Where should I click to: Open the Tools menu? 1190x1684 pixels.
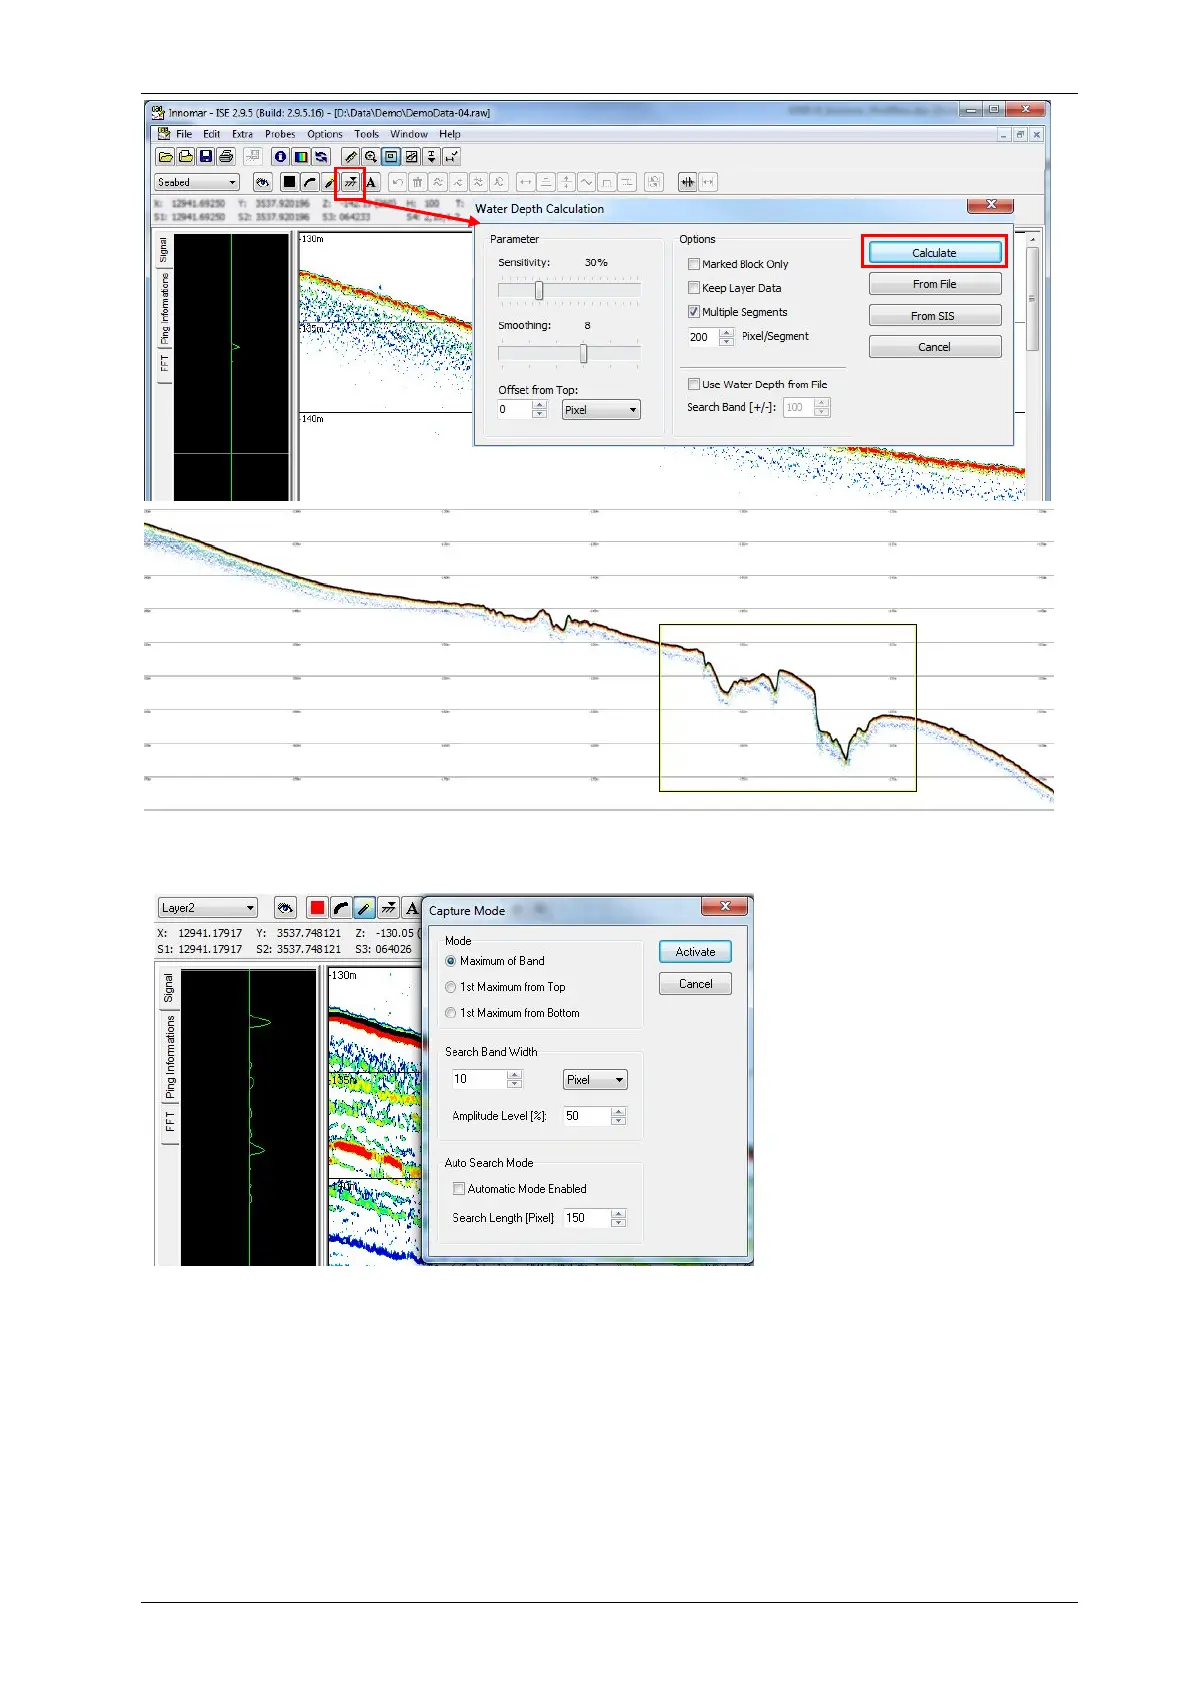[x=366, y=134]
